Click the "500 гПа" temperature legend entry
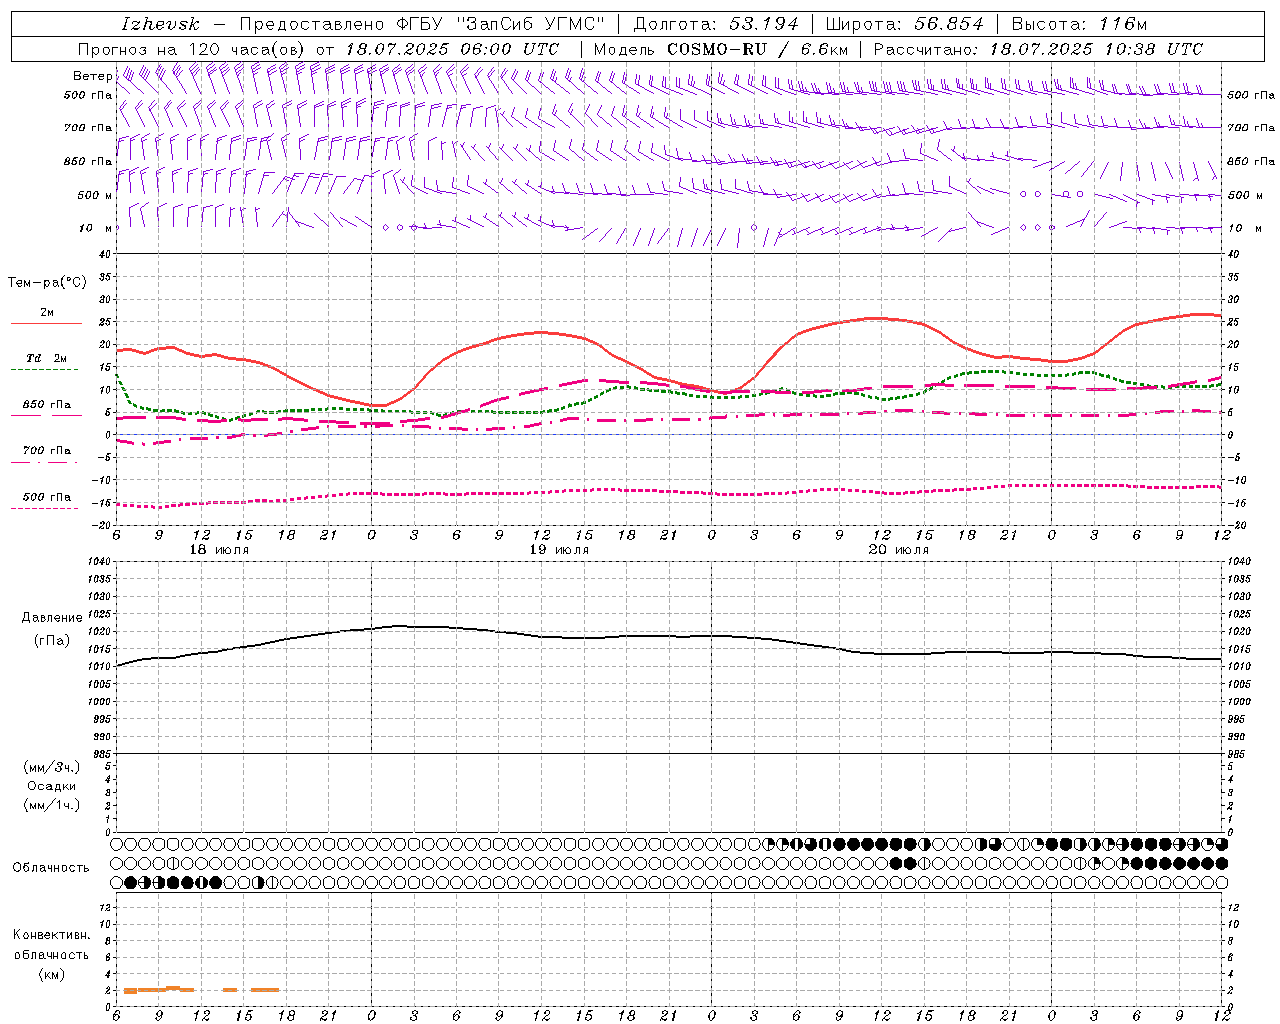 47,496
